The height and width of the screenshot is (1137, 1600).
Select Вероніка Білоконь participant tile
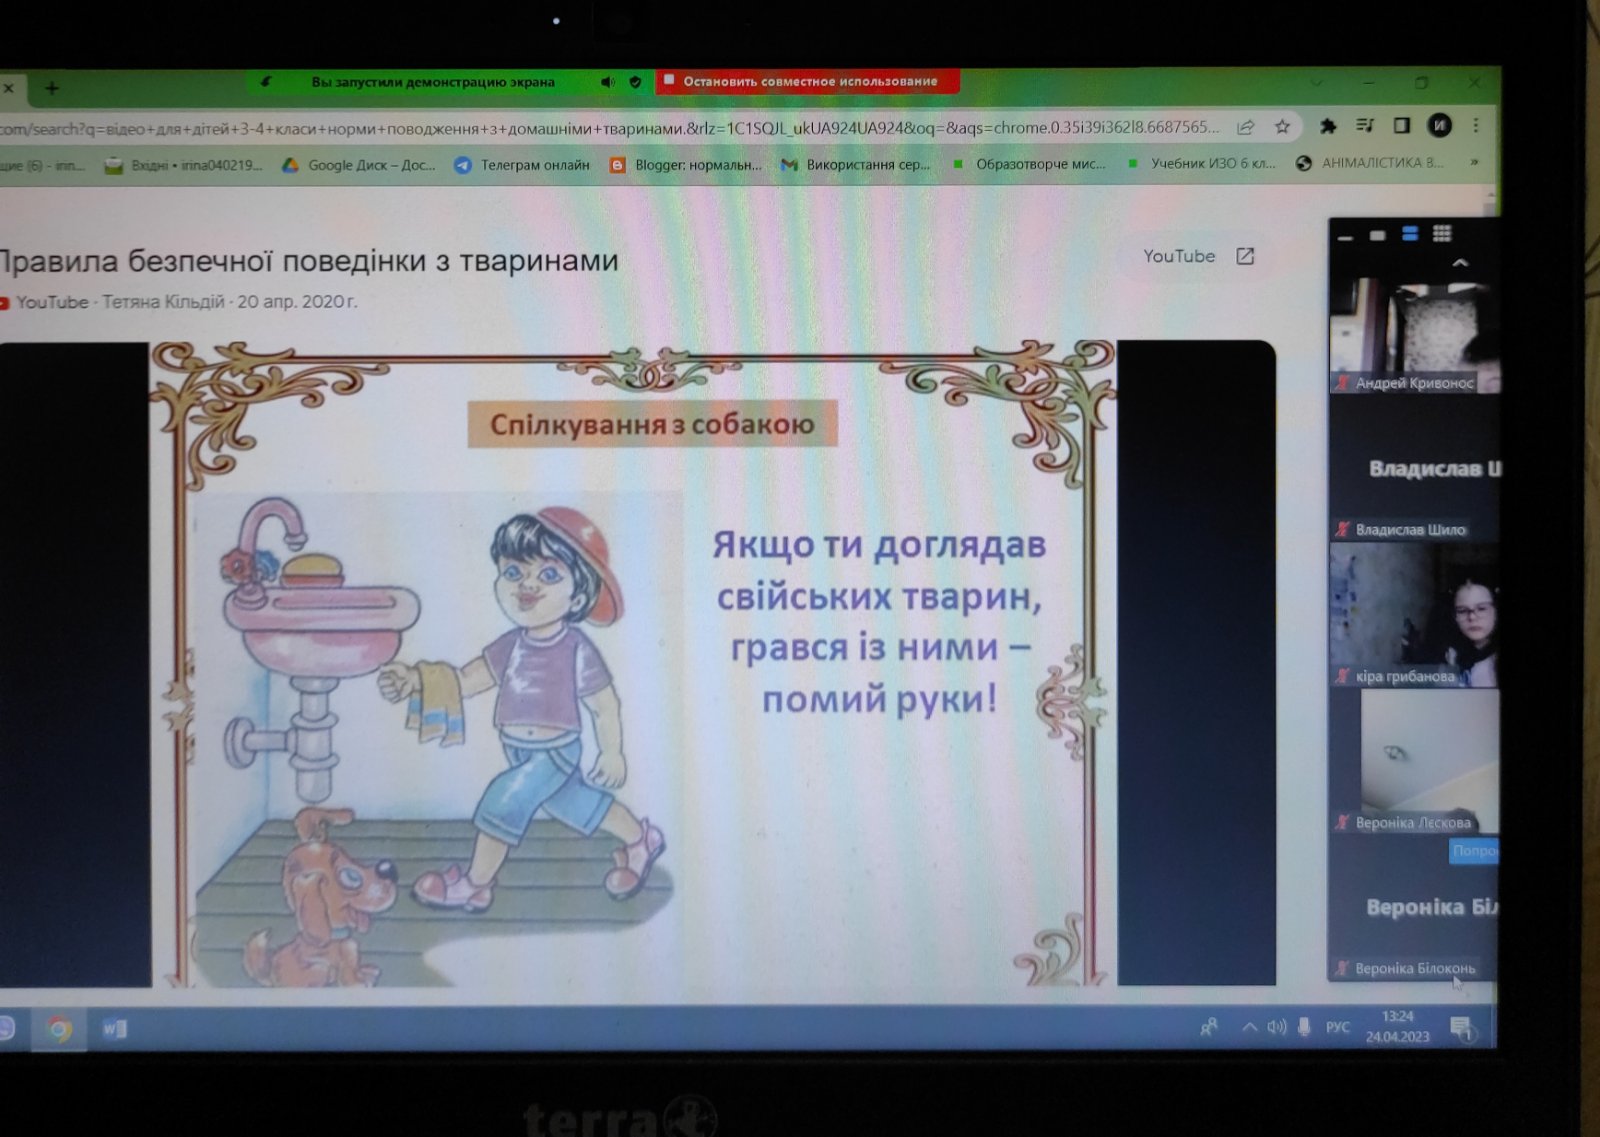click(x=1414, y=907)
